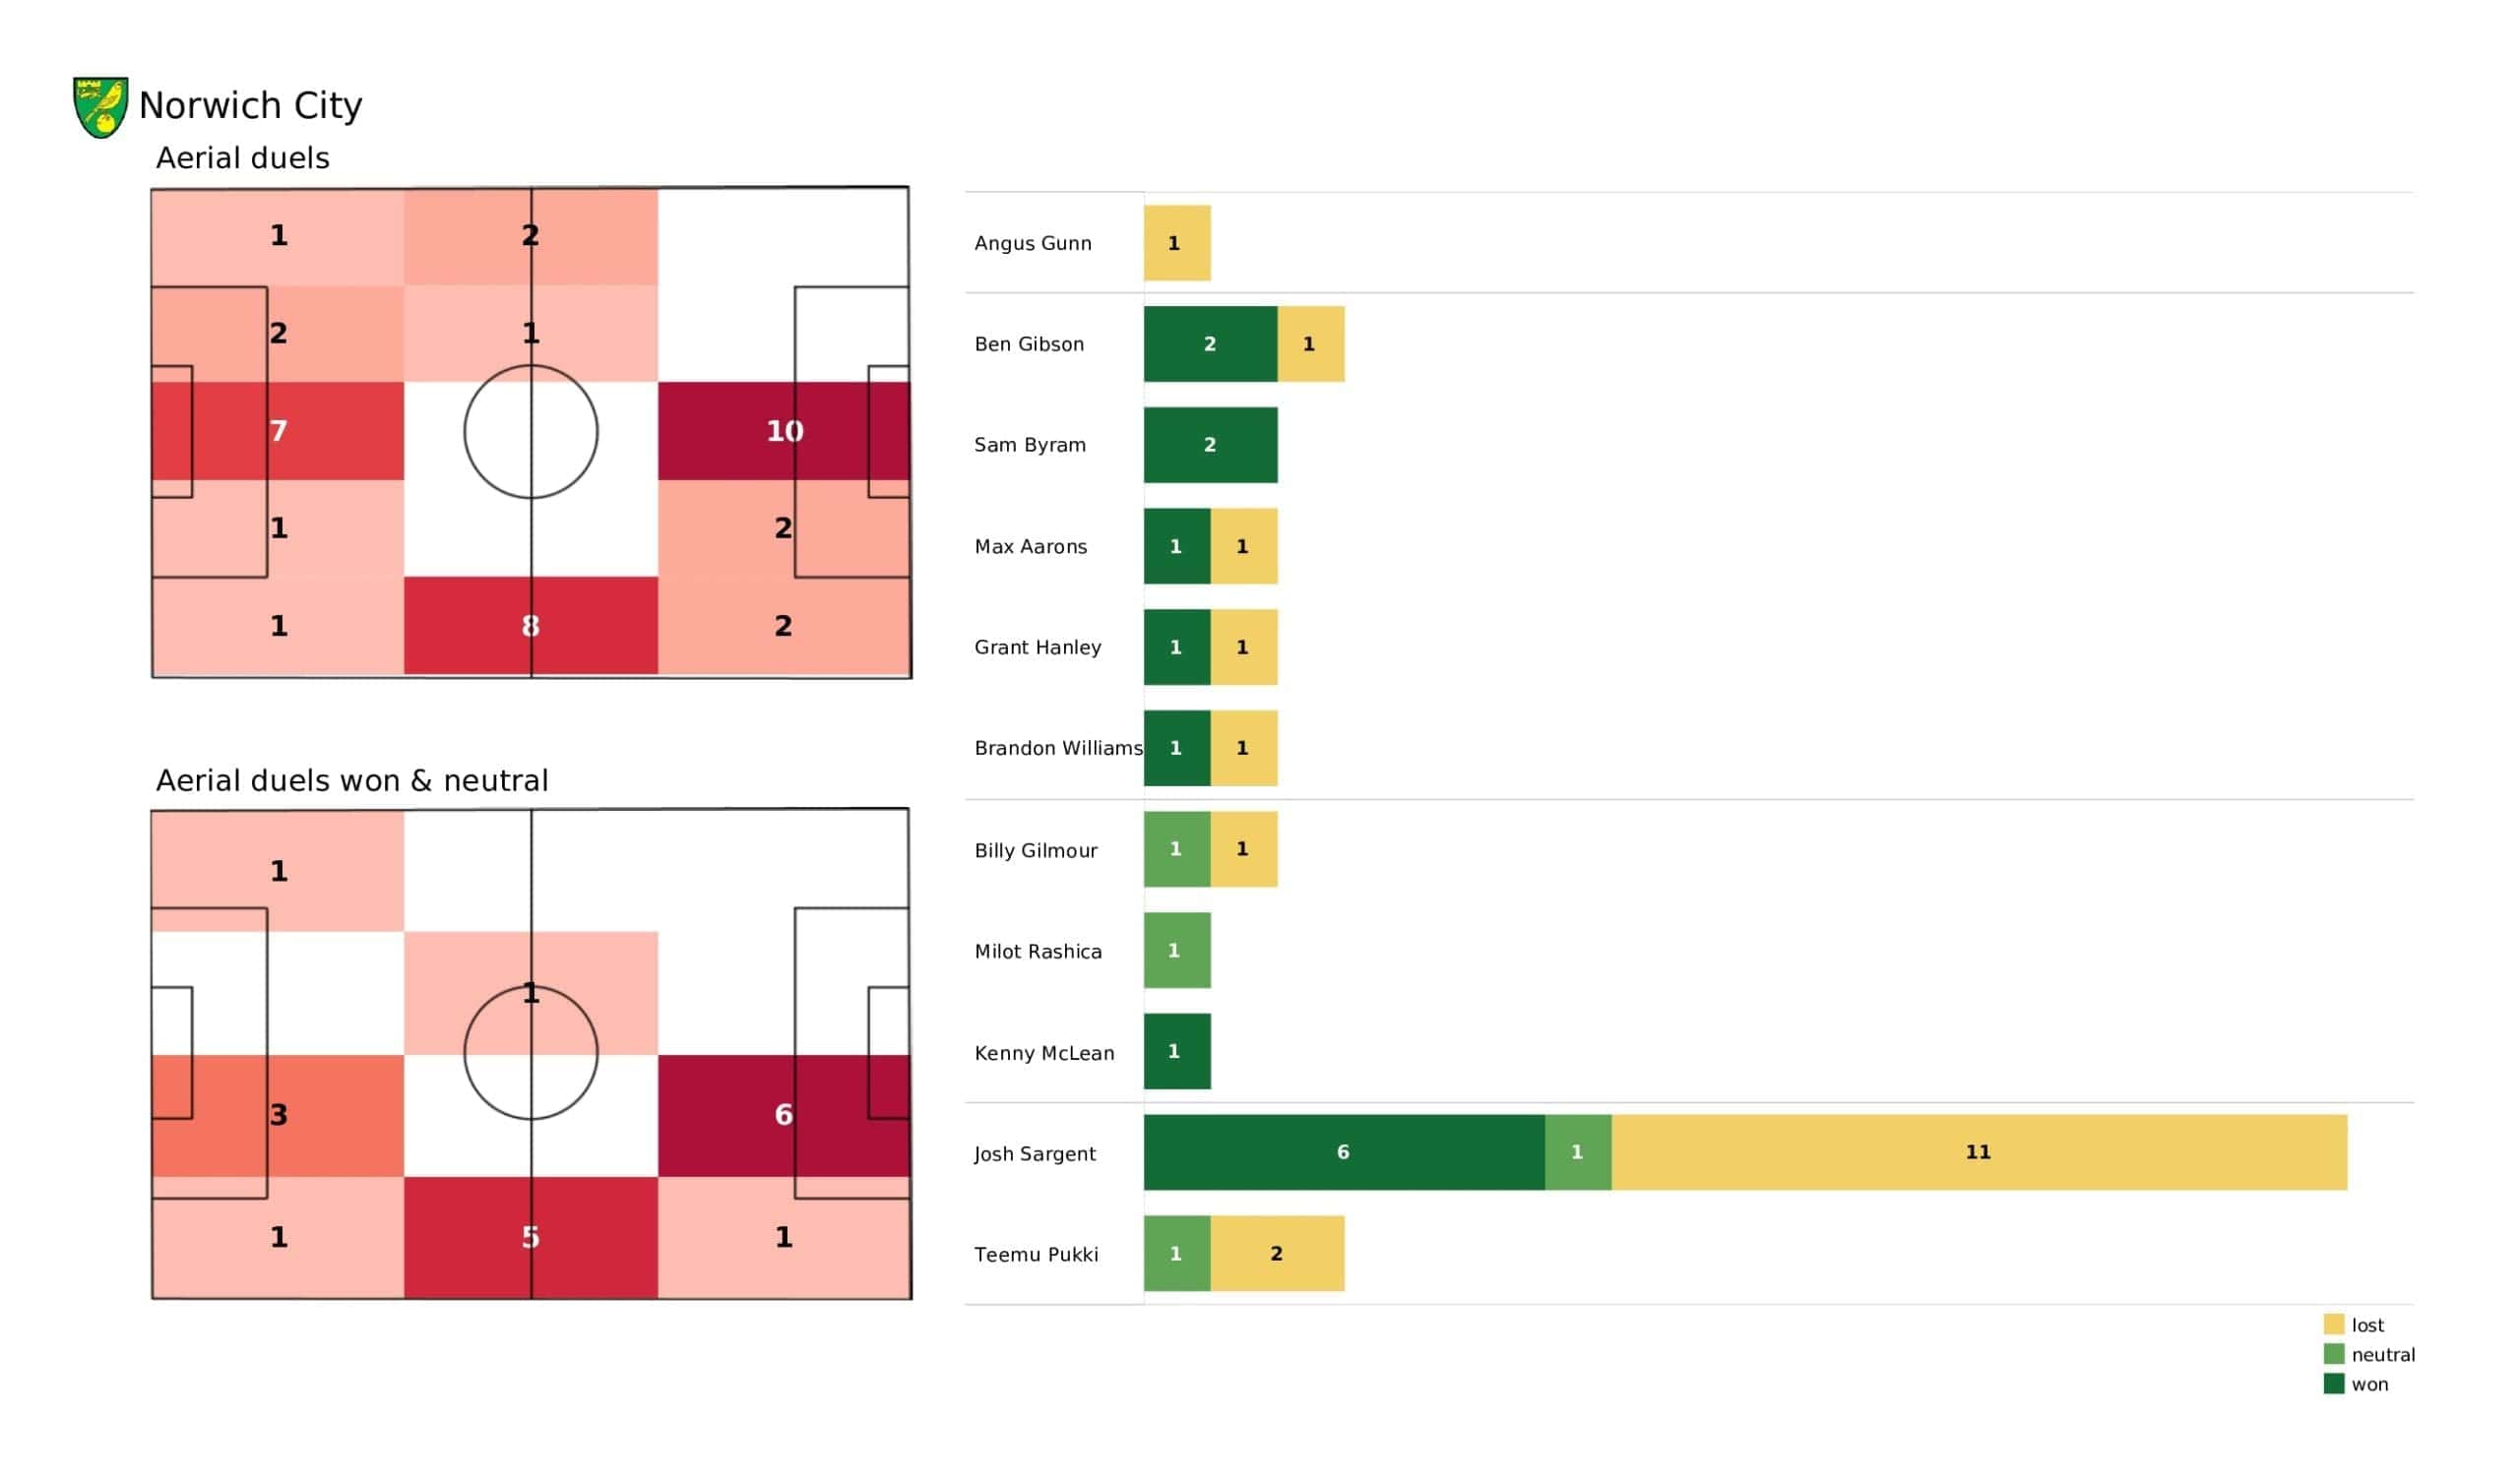Click the 'Aerial duels won & neutral' heading

tap(352, 780)
